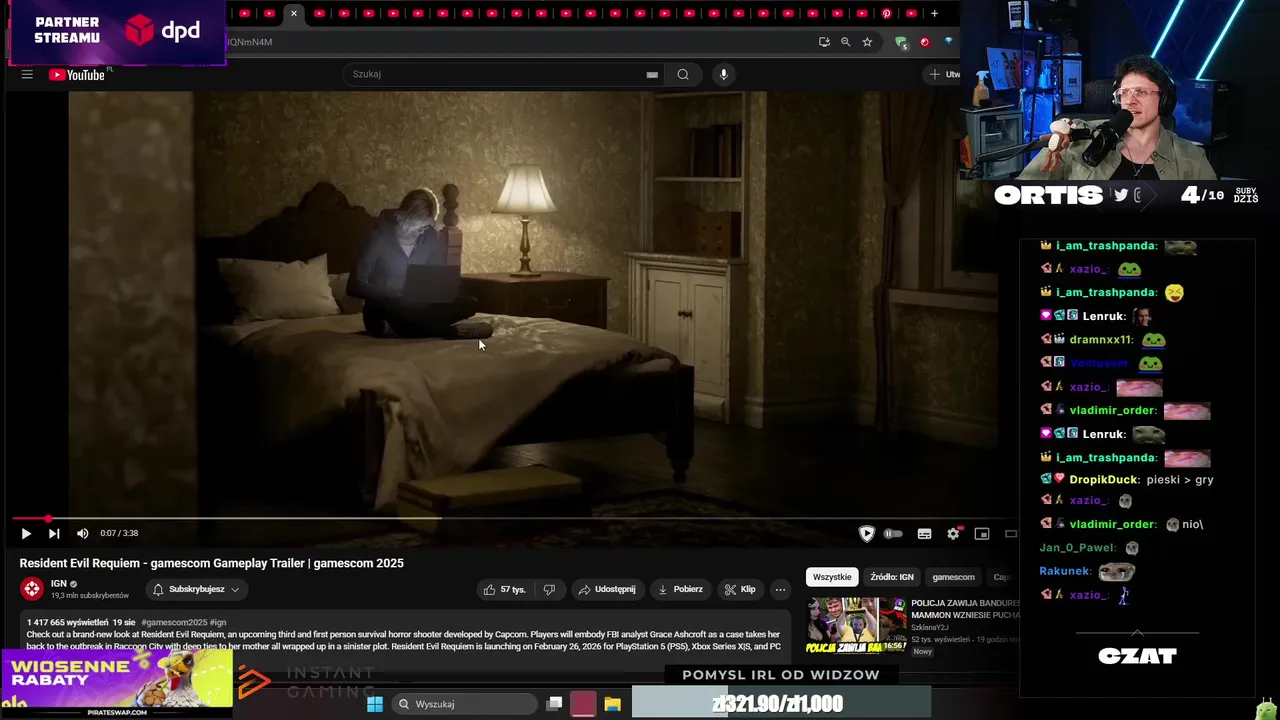The image size is (1280, 720).
Task: Open YouTube hamburger guide menu
Action: pyautogui.click(x=27, y=74)
